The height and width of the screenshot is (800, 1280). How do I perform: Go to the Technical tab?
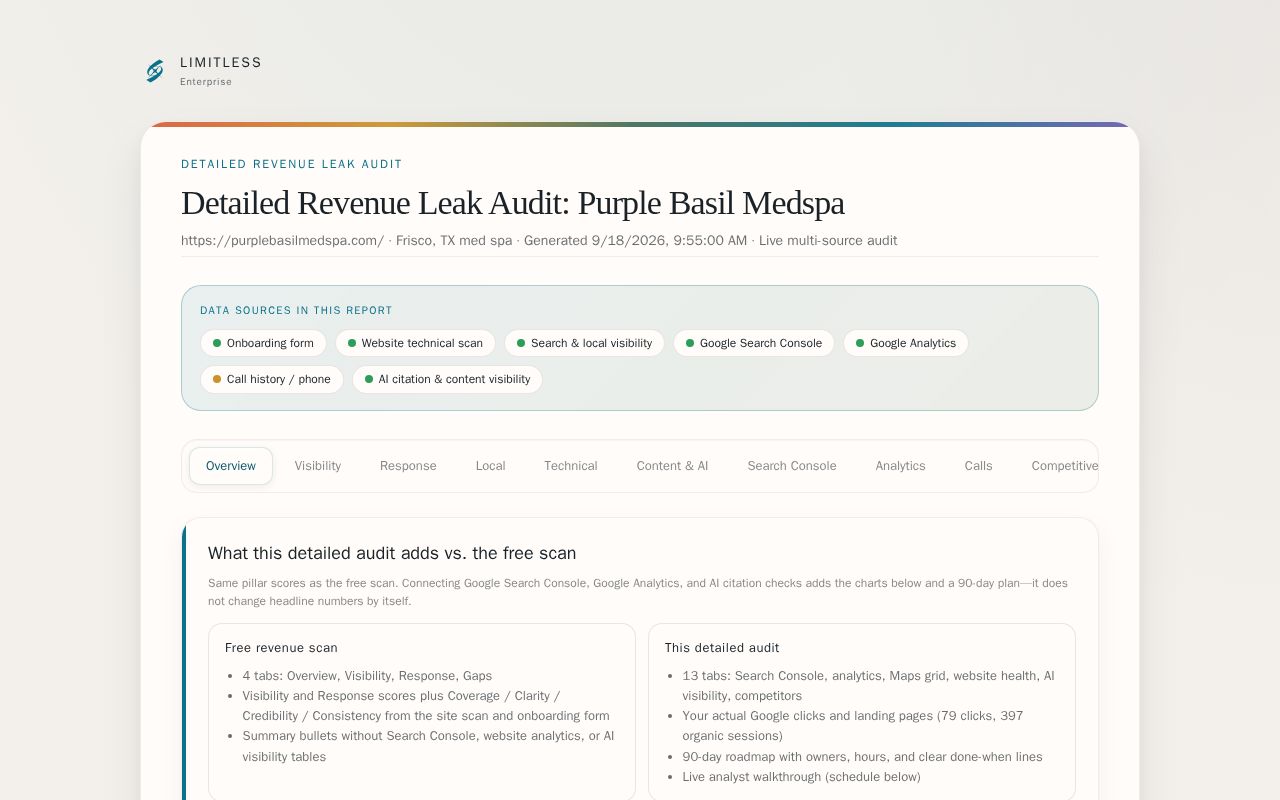(571, 466)
